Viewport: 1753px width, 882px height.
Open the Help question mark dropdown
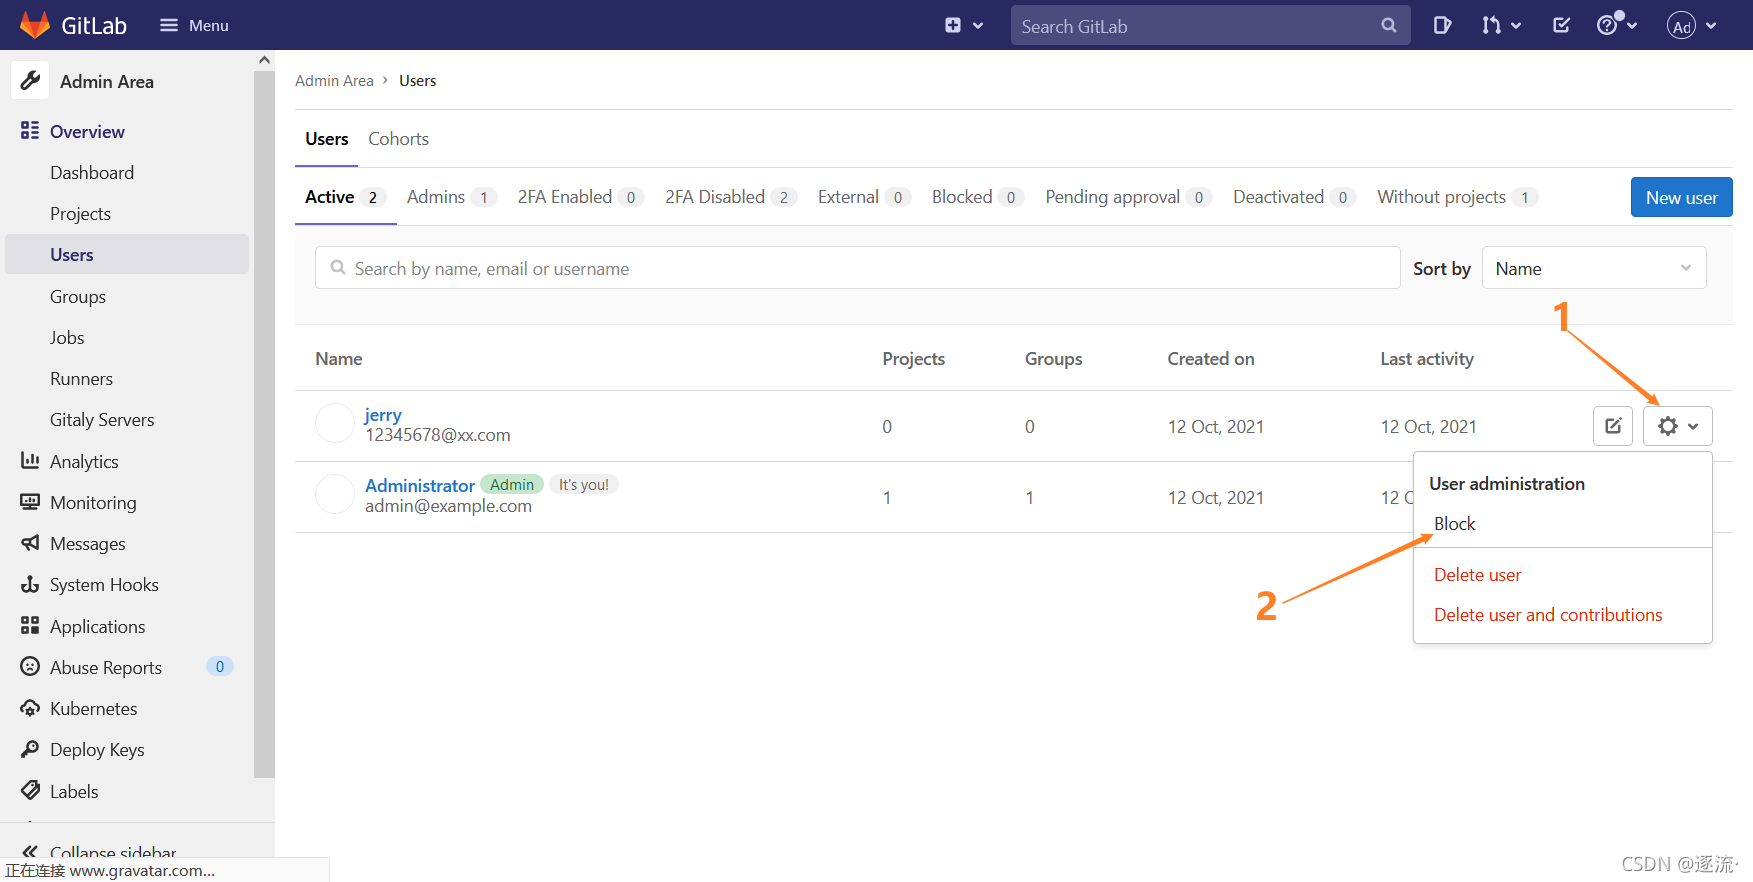[1616, 25]
